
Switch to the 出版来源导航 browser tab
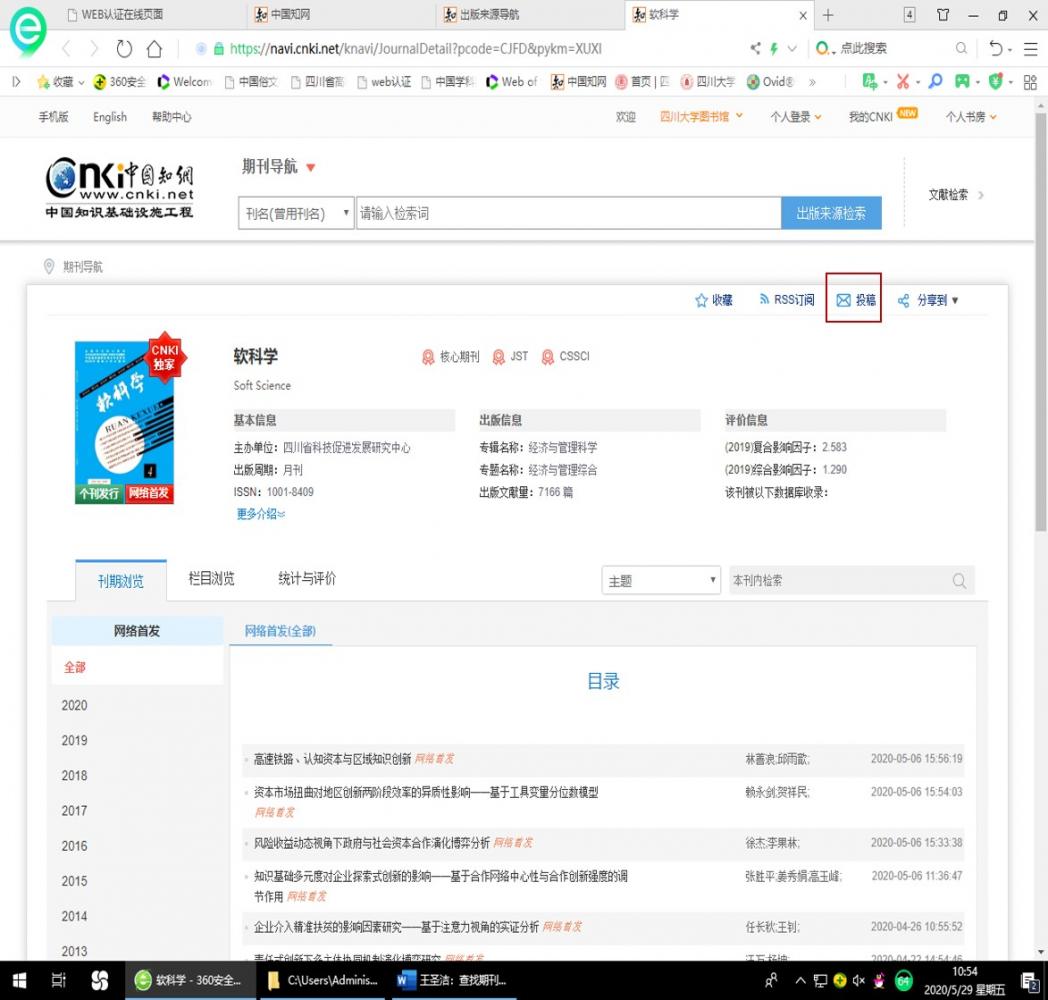click(531, 15)
